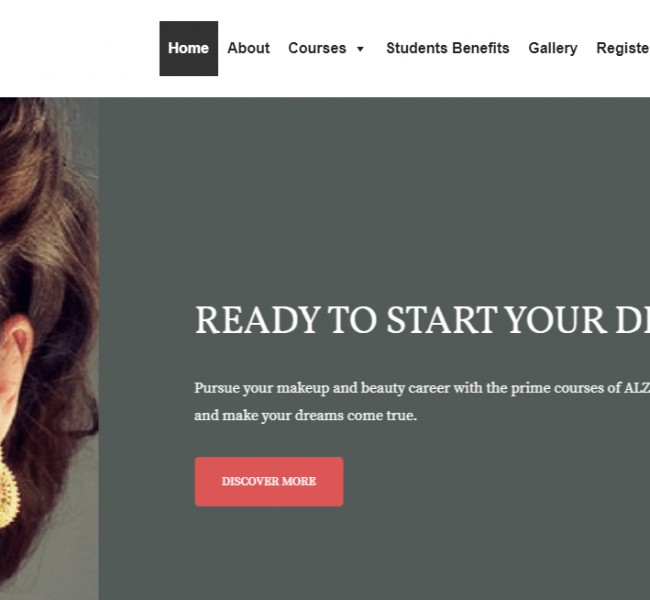Expand the Courses dropdown arrow
Screen dimensions: 650x600
[360, 49]
